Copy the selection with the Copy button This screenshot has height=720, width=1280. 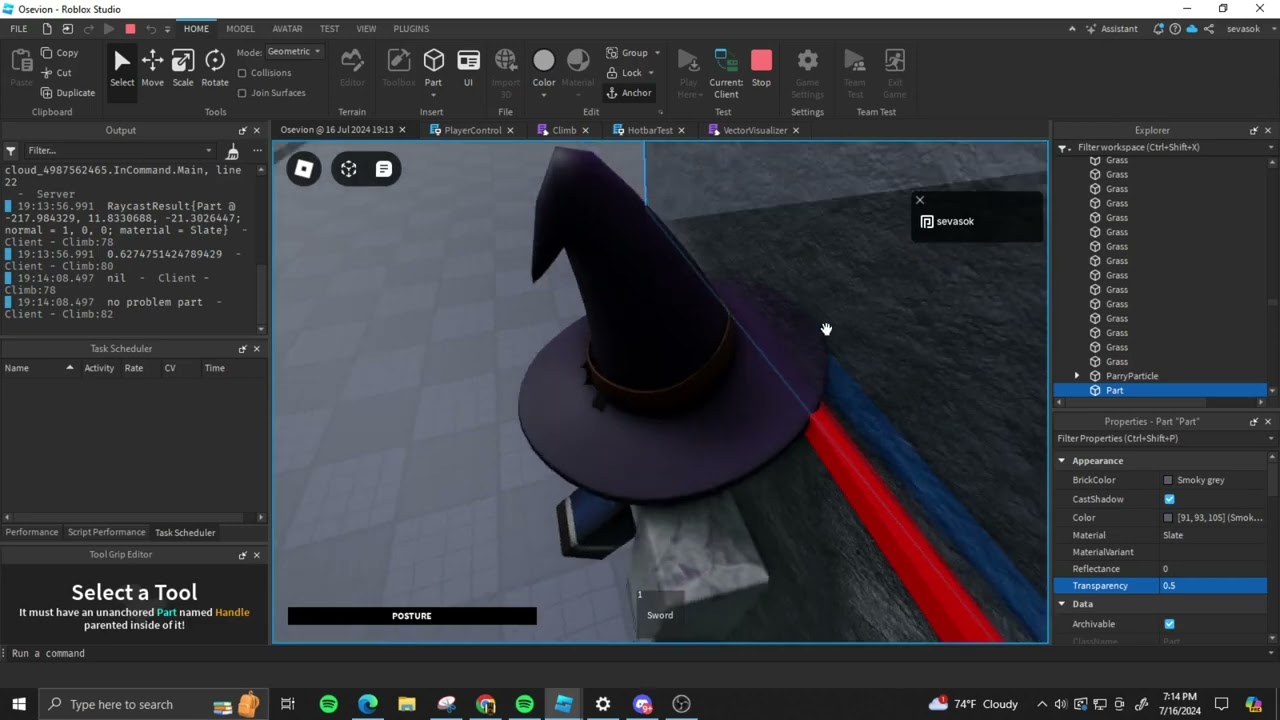click(x=59, y=53)
